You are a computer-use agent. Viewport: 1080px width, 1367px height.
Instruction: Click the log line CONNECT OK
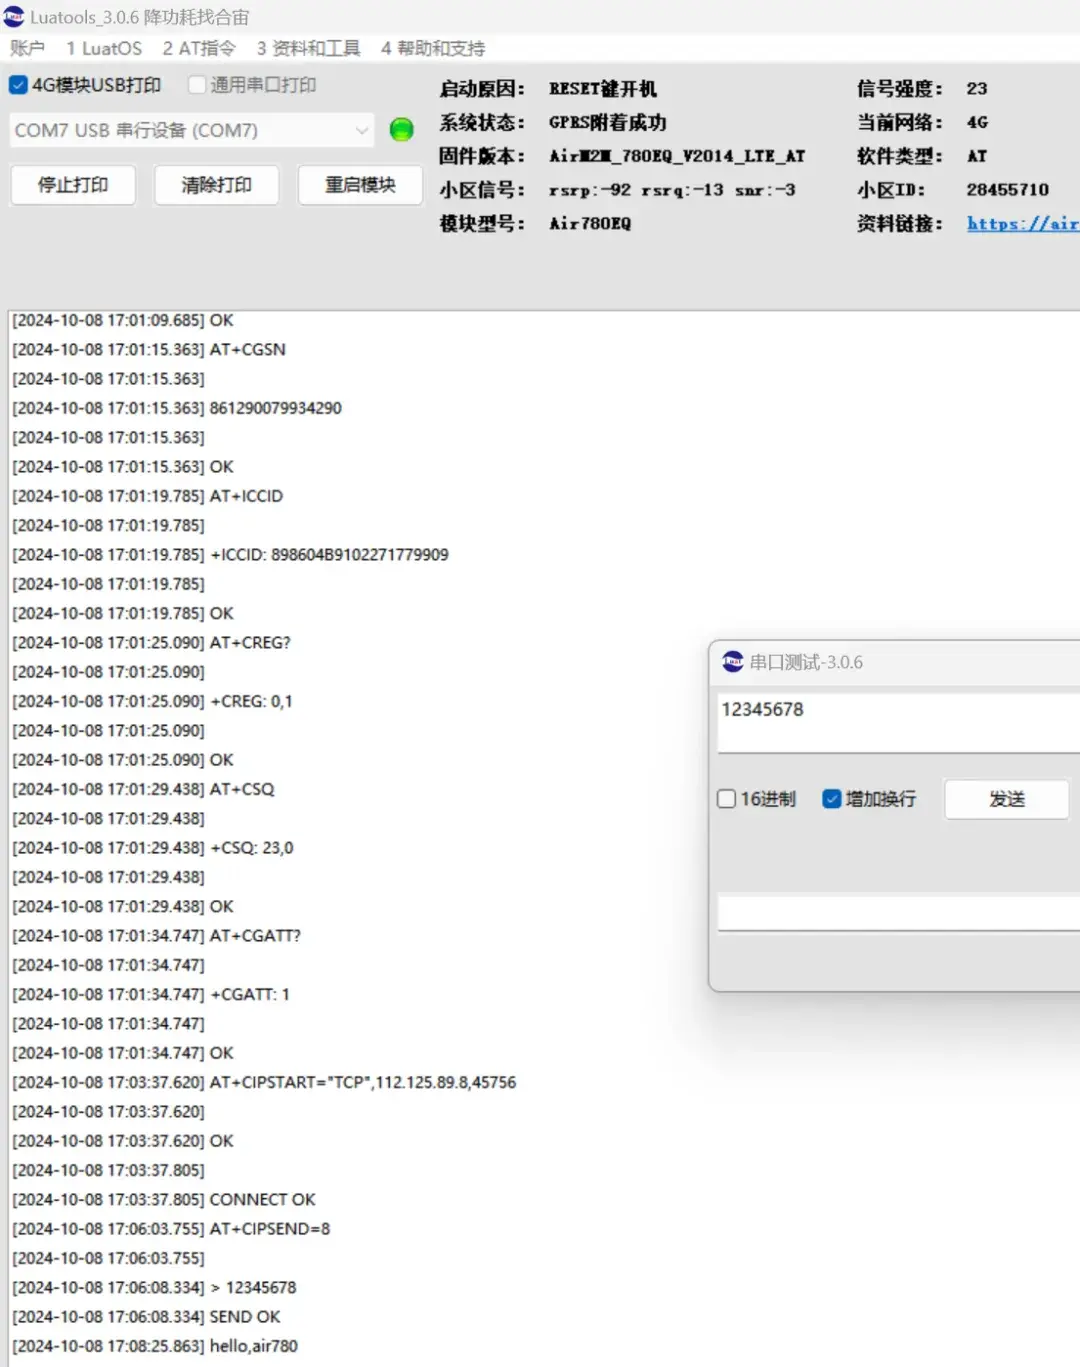click(262, 1199)
